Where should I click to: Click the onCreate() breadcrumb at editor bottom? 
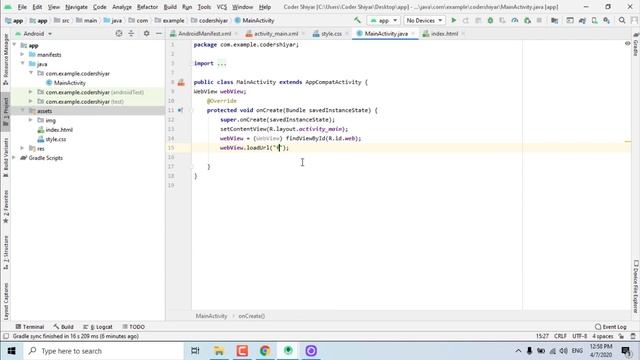point(252,316)
